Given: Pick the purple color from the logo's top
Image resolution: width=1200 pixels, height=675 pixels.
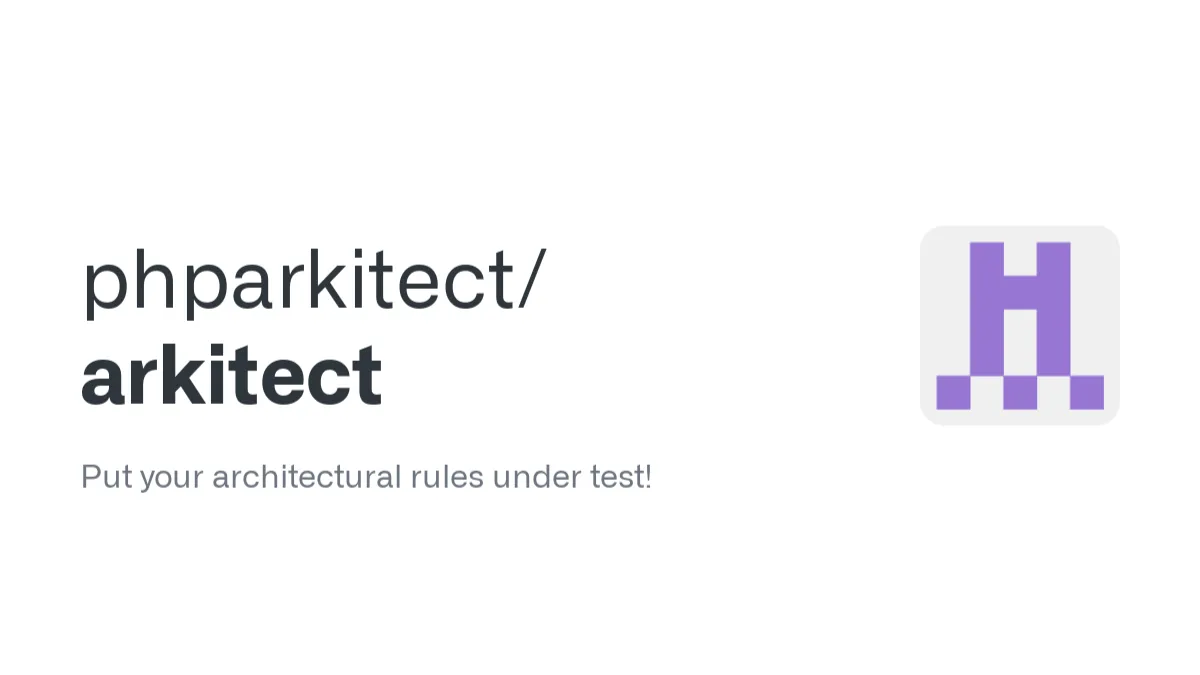Looking at the screenshot, I should [986, 256].
